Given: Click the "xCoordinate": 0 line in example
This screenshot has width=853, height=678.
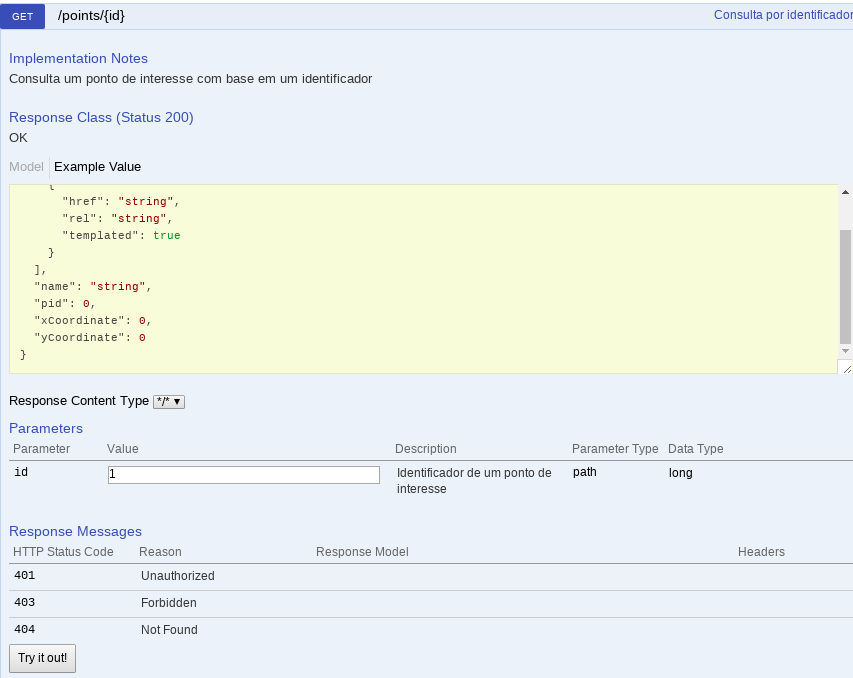Looking at the screenshot, I should (92, 320).
